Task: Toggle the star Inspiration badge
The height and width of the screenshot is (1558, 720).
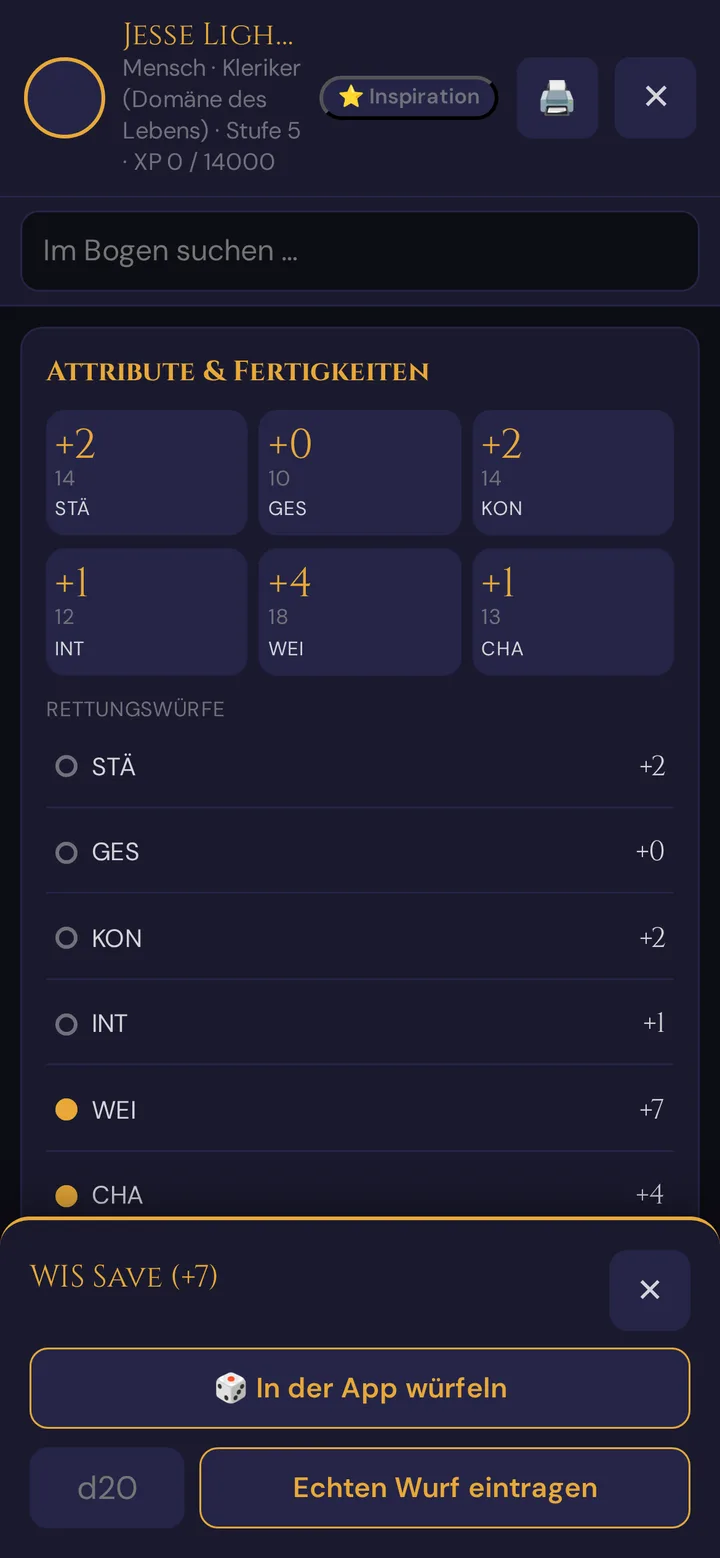Action: [408, 97]
